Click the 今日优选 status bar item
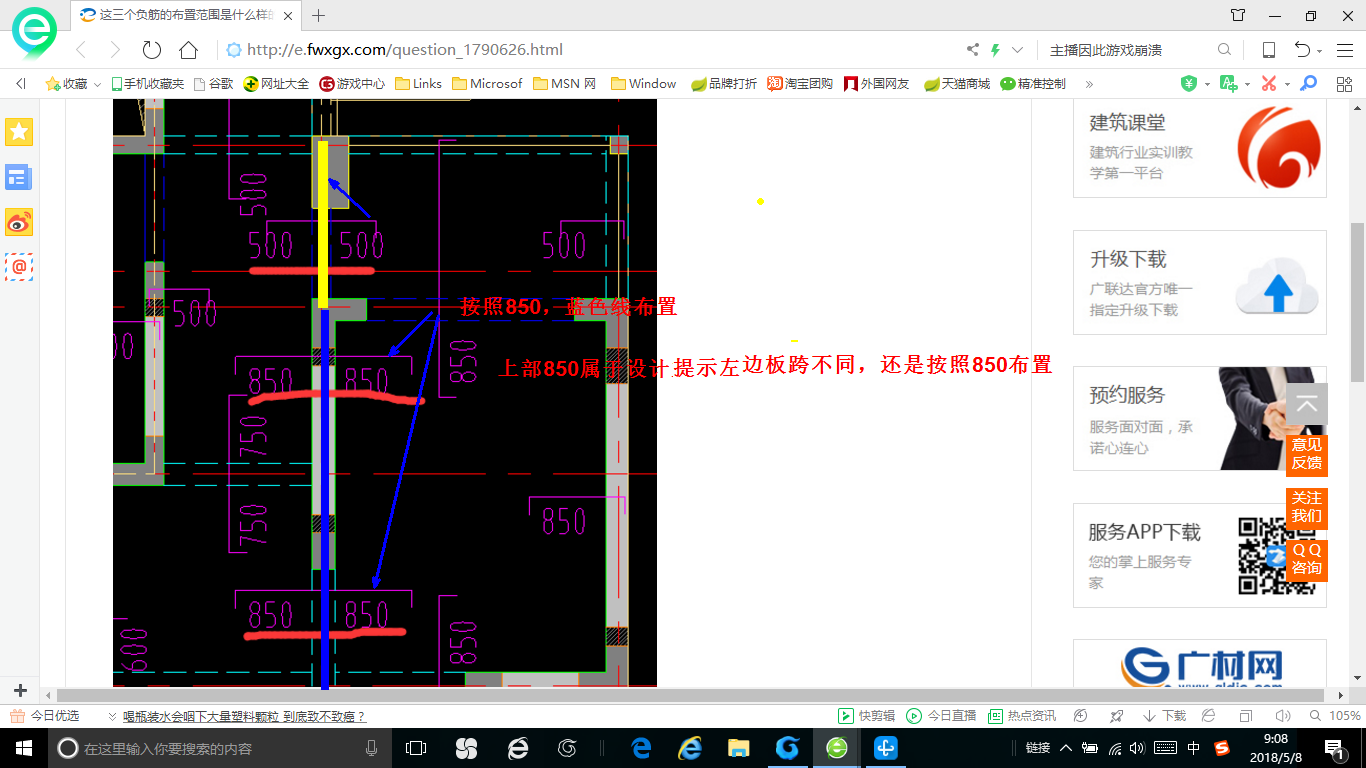Image resolution: width=1366 pixels, height=768 pixels. pyautogui.click(x=45, y=716)
